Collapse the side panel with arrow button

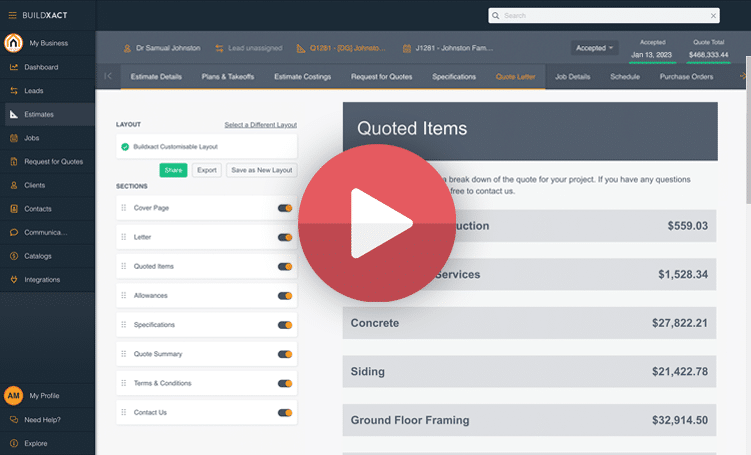pos(108,77)
